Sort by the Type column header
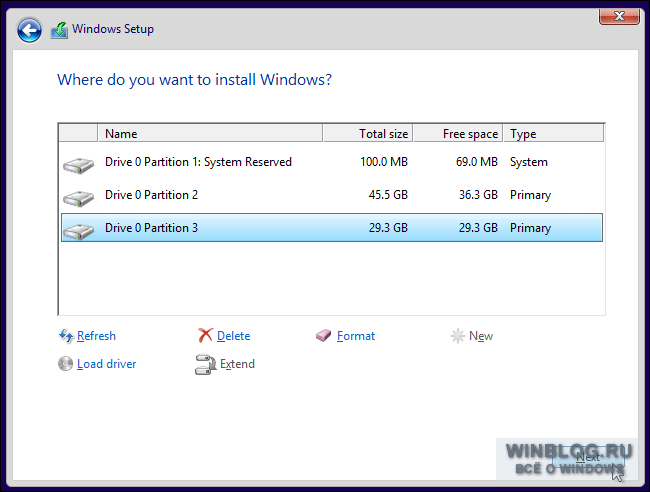This screenshot has width=650, height=492. click(x=553, y=133)
